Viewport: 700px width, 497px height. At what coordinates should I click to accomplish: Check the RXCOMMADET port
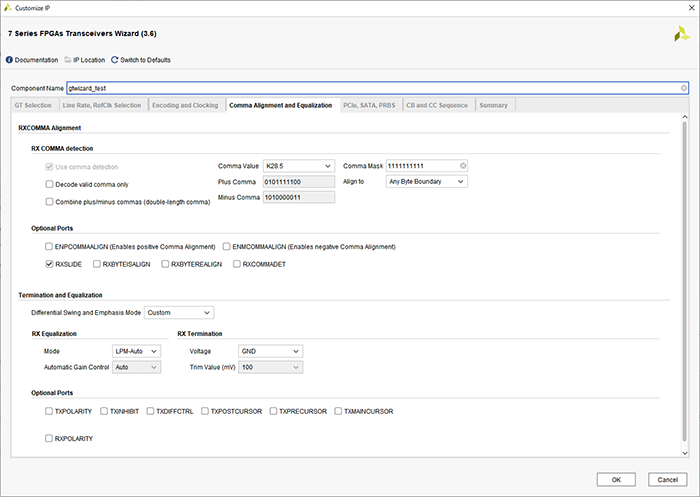tap(237, 264)
